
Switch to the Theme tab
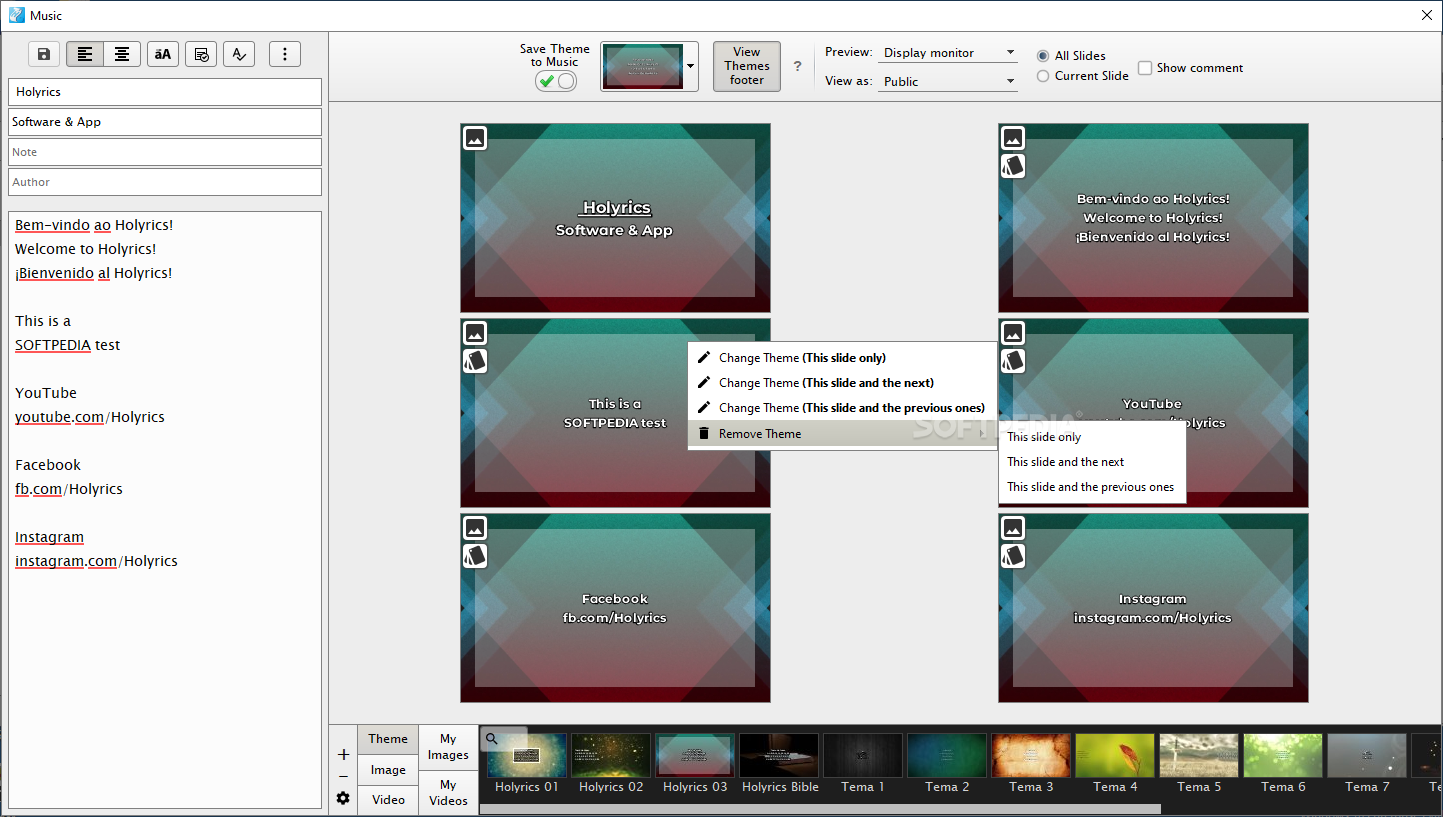point(388,739)
